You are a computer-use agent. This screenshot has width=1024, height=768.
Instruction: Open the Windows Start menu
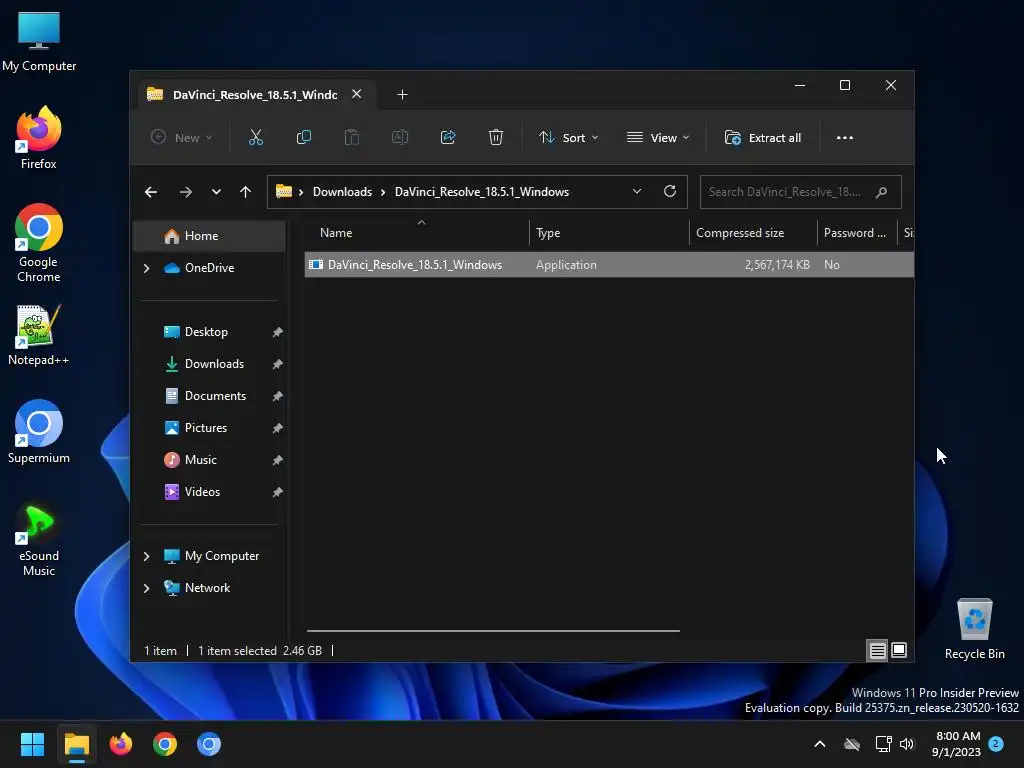(32, 744)
